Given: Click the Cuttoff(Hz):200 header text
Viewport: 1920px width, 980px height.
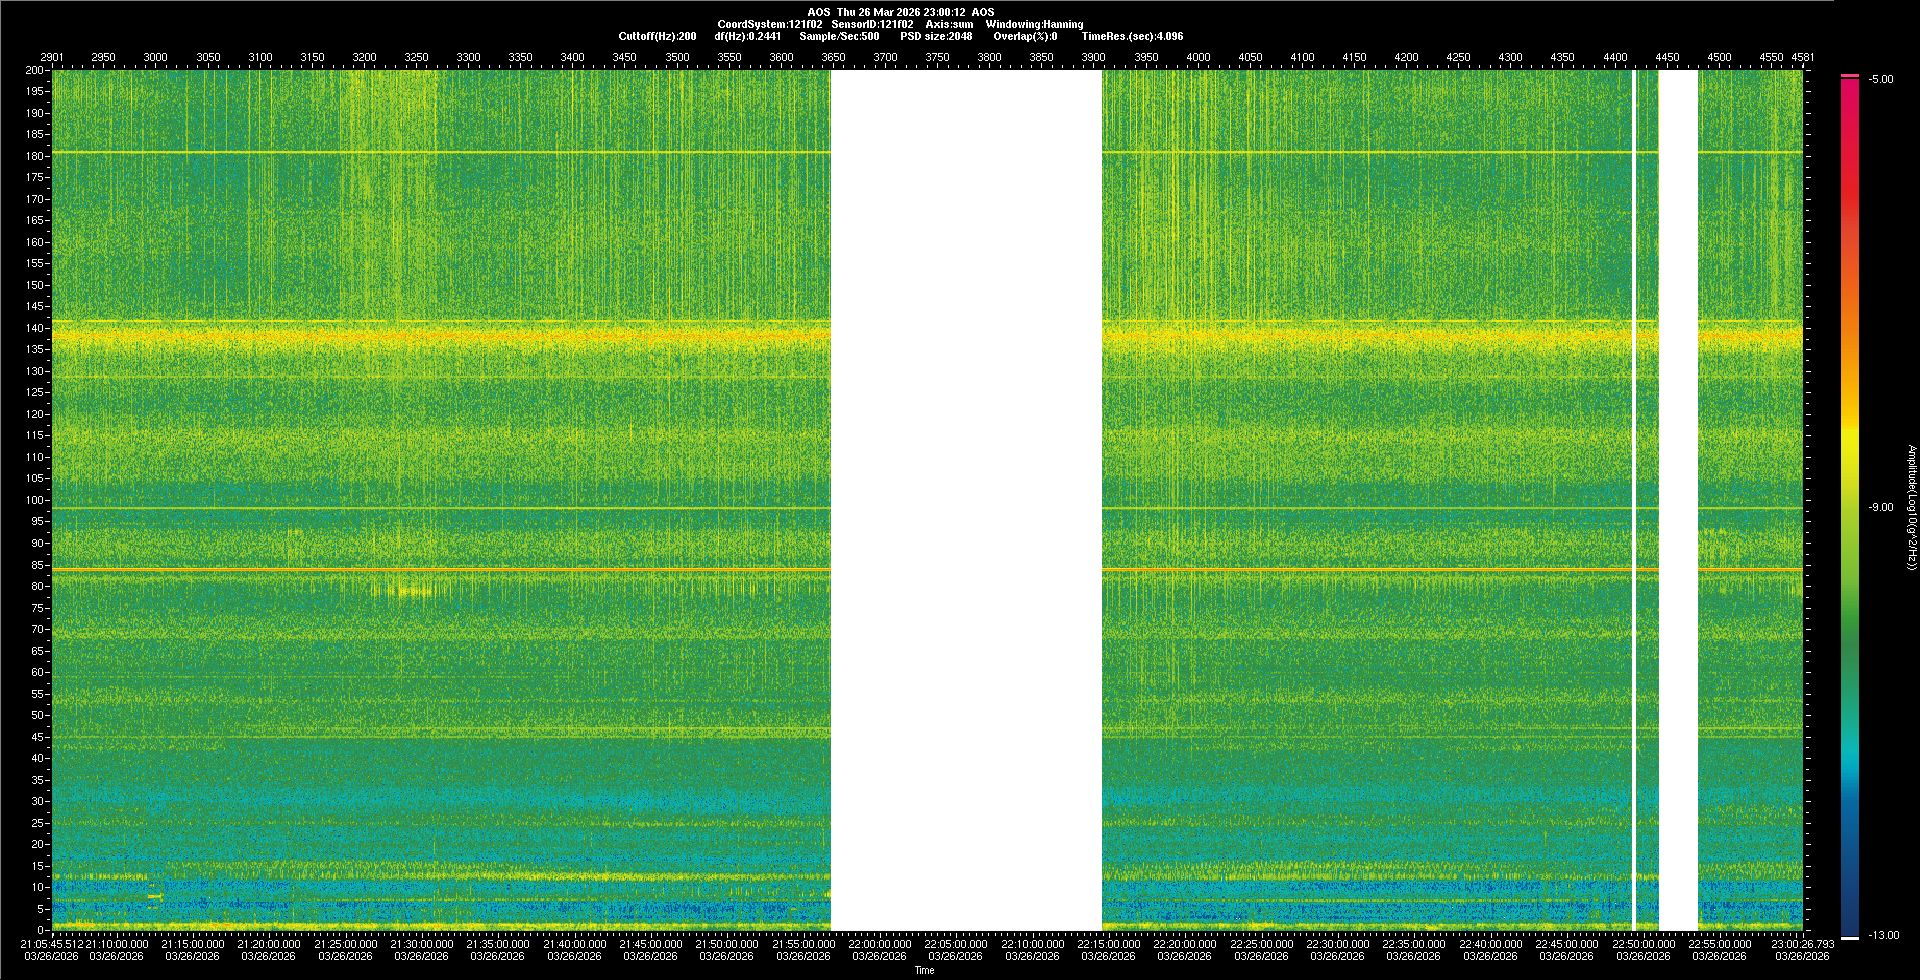Looking at the screenshot, I should pyautogui.click(x=657, y=36).
